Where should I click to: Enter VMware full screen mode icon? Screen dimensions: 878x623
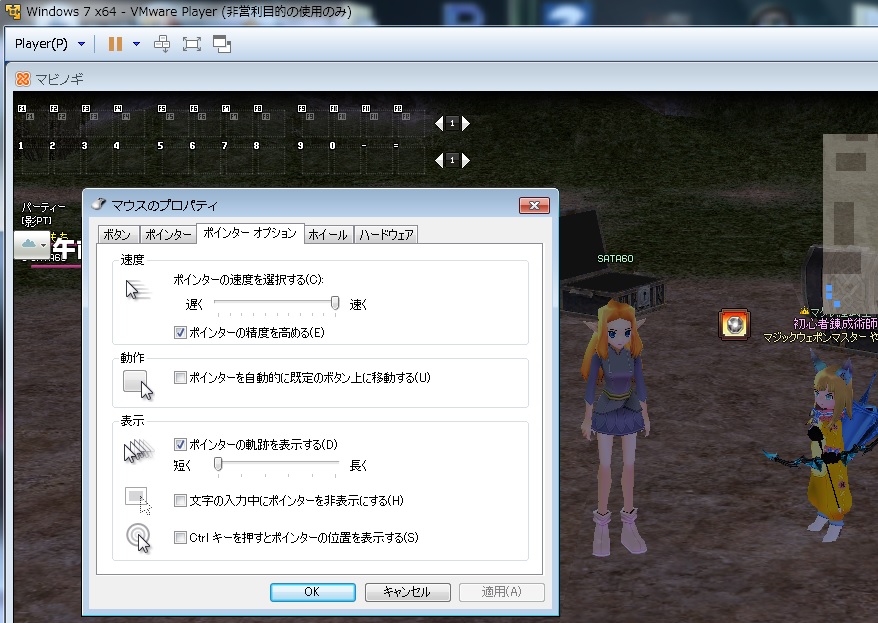(192, 44)
